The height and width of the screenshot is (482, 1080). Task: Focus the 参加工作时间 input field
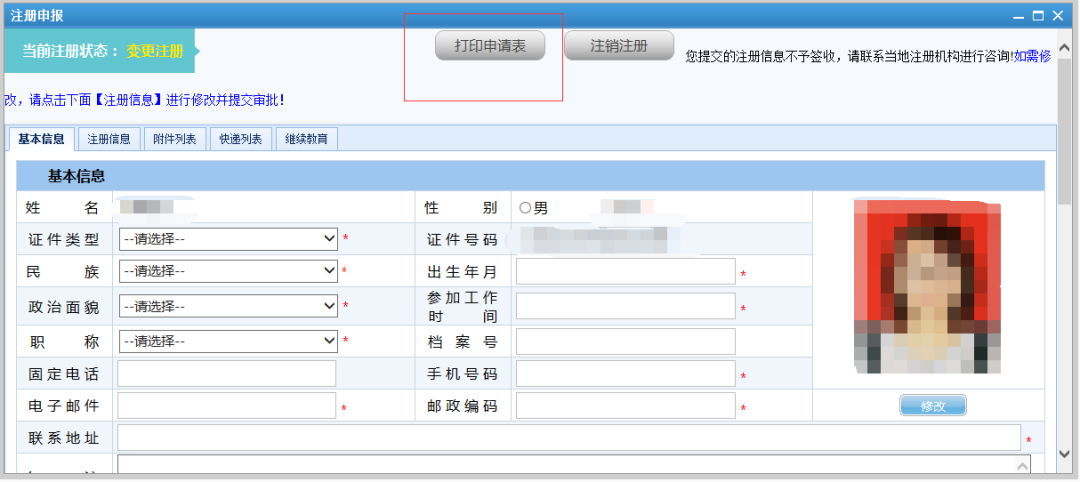625,306
